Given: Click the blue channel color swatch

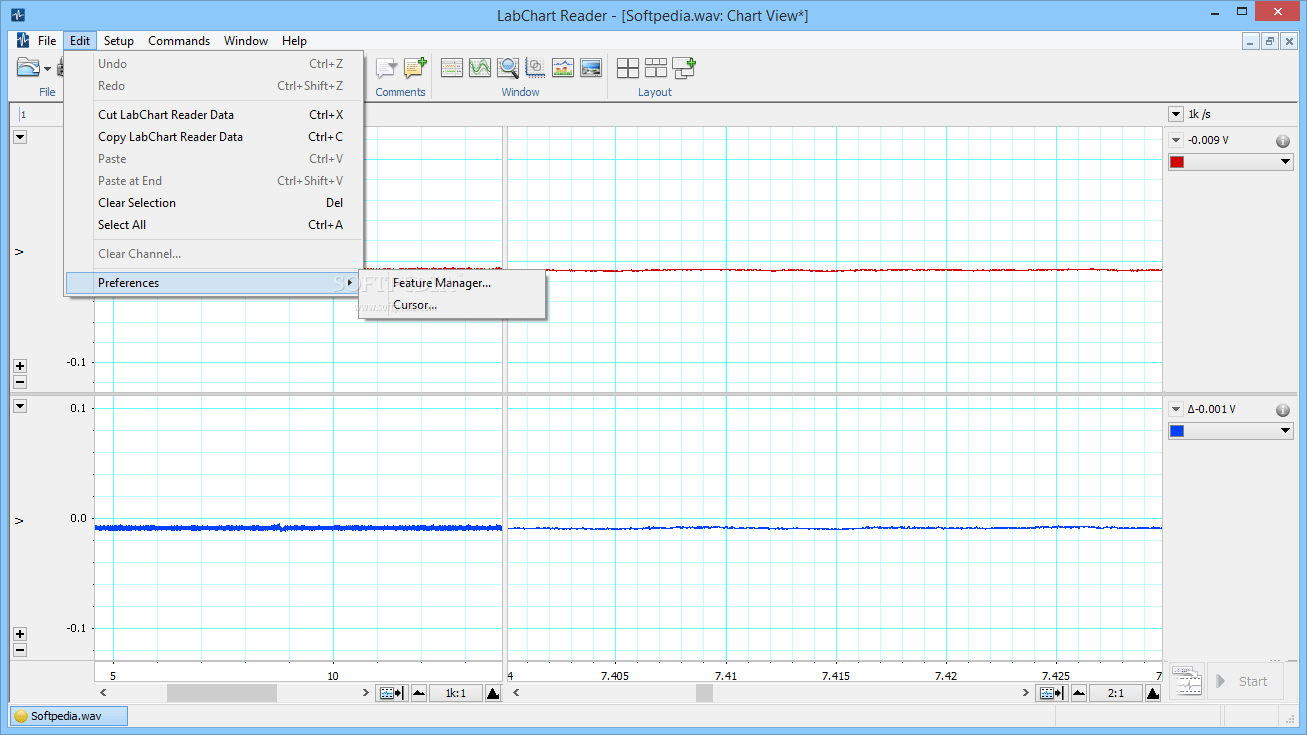Looking at the screenshot, I should click(x=1177, y=431).
